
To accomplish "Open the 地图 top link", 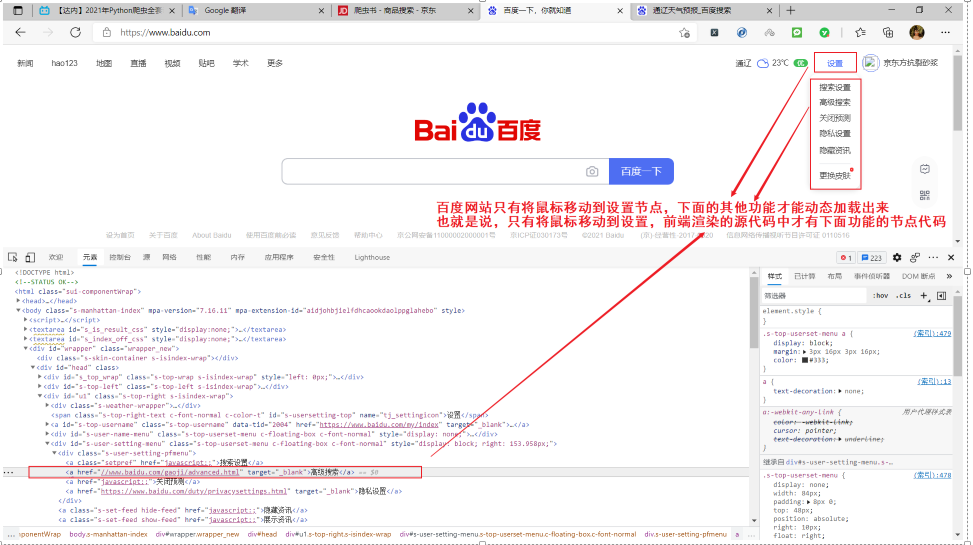I will click(x=104, y=63).
